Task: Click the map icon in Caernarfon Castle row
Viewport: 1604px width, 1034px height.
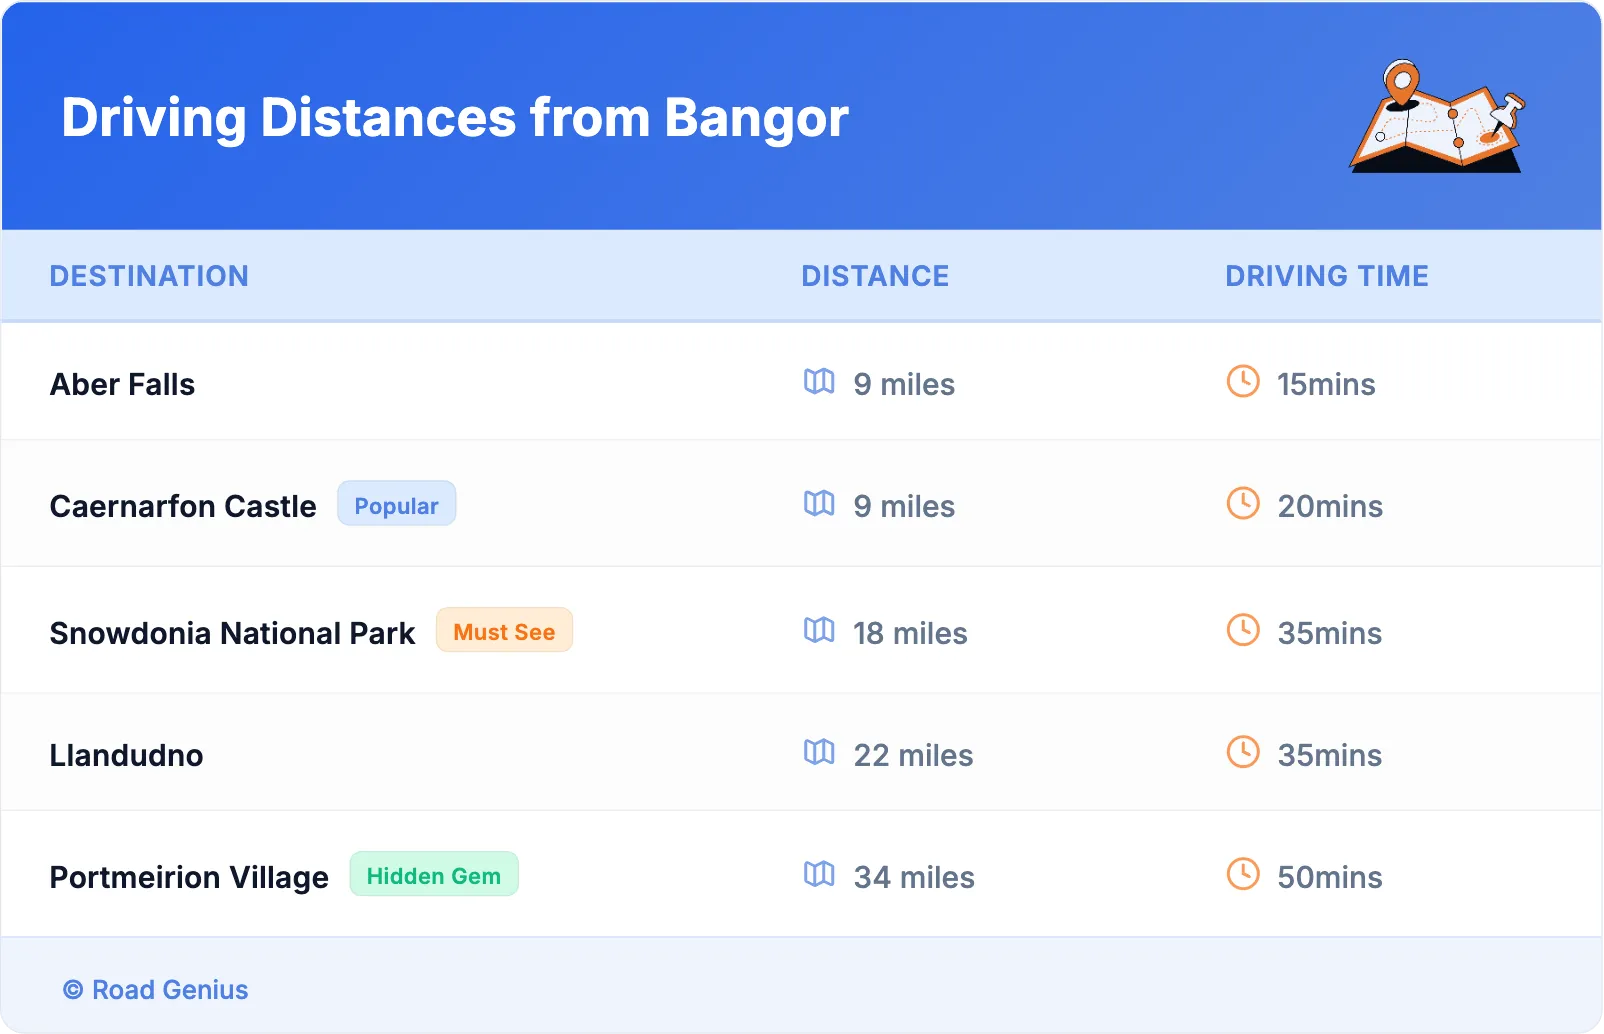Action: [x=819, y=503]
